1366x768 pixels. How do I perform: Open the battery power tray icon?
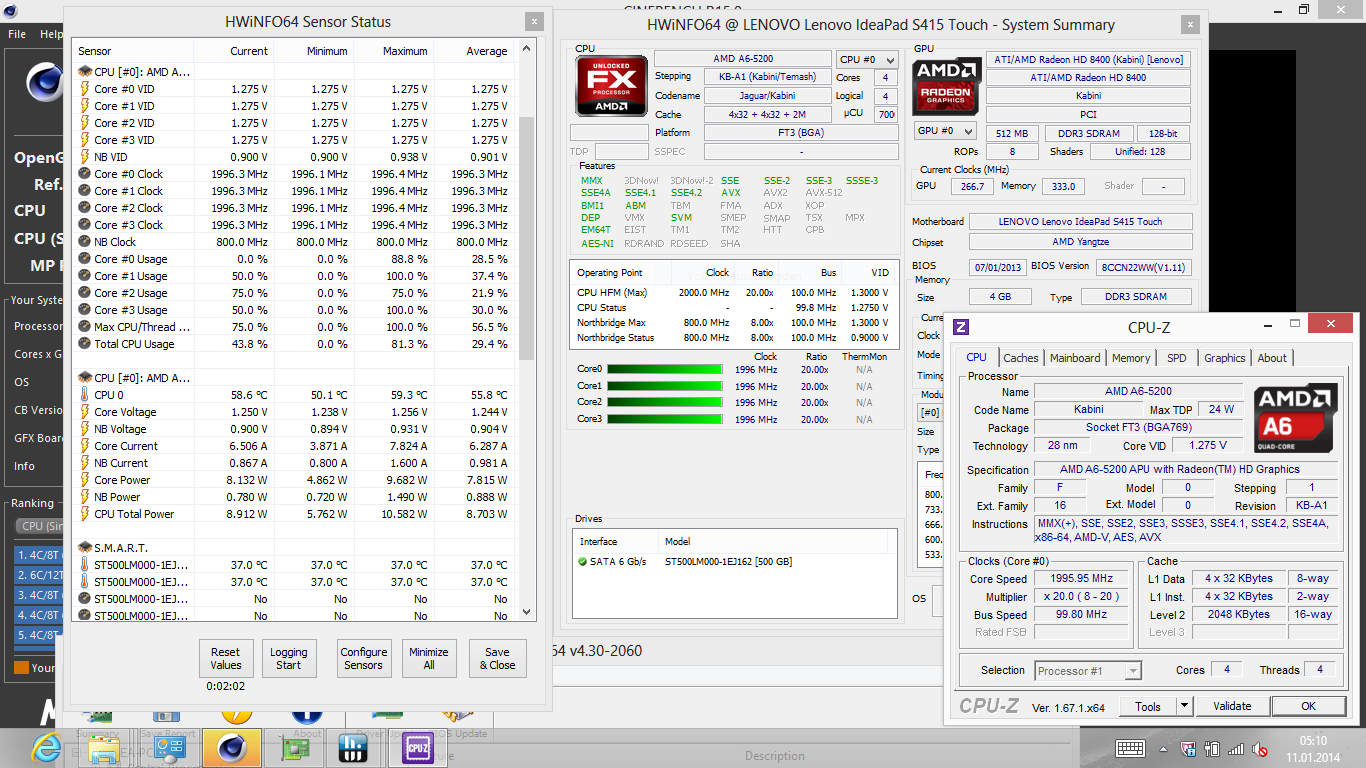(1212, 748)
